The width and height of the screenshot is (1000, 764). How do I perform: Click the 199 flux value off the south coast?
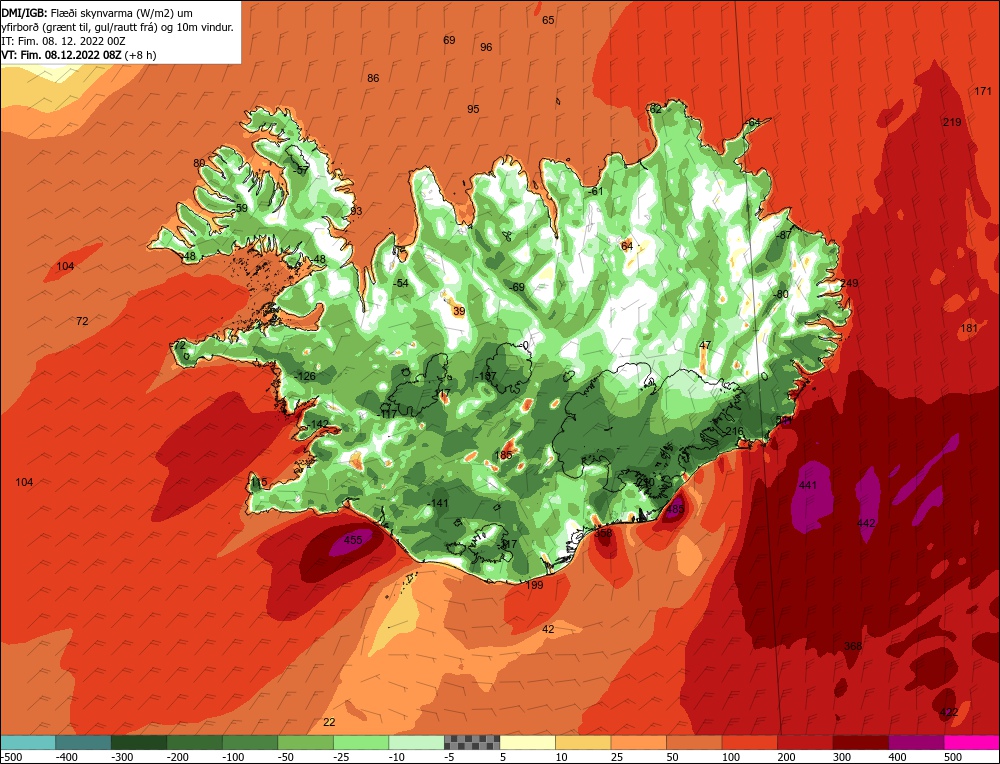coord(534,585)
